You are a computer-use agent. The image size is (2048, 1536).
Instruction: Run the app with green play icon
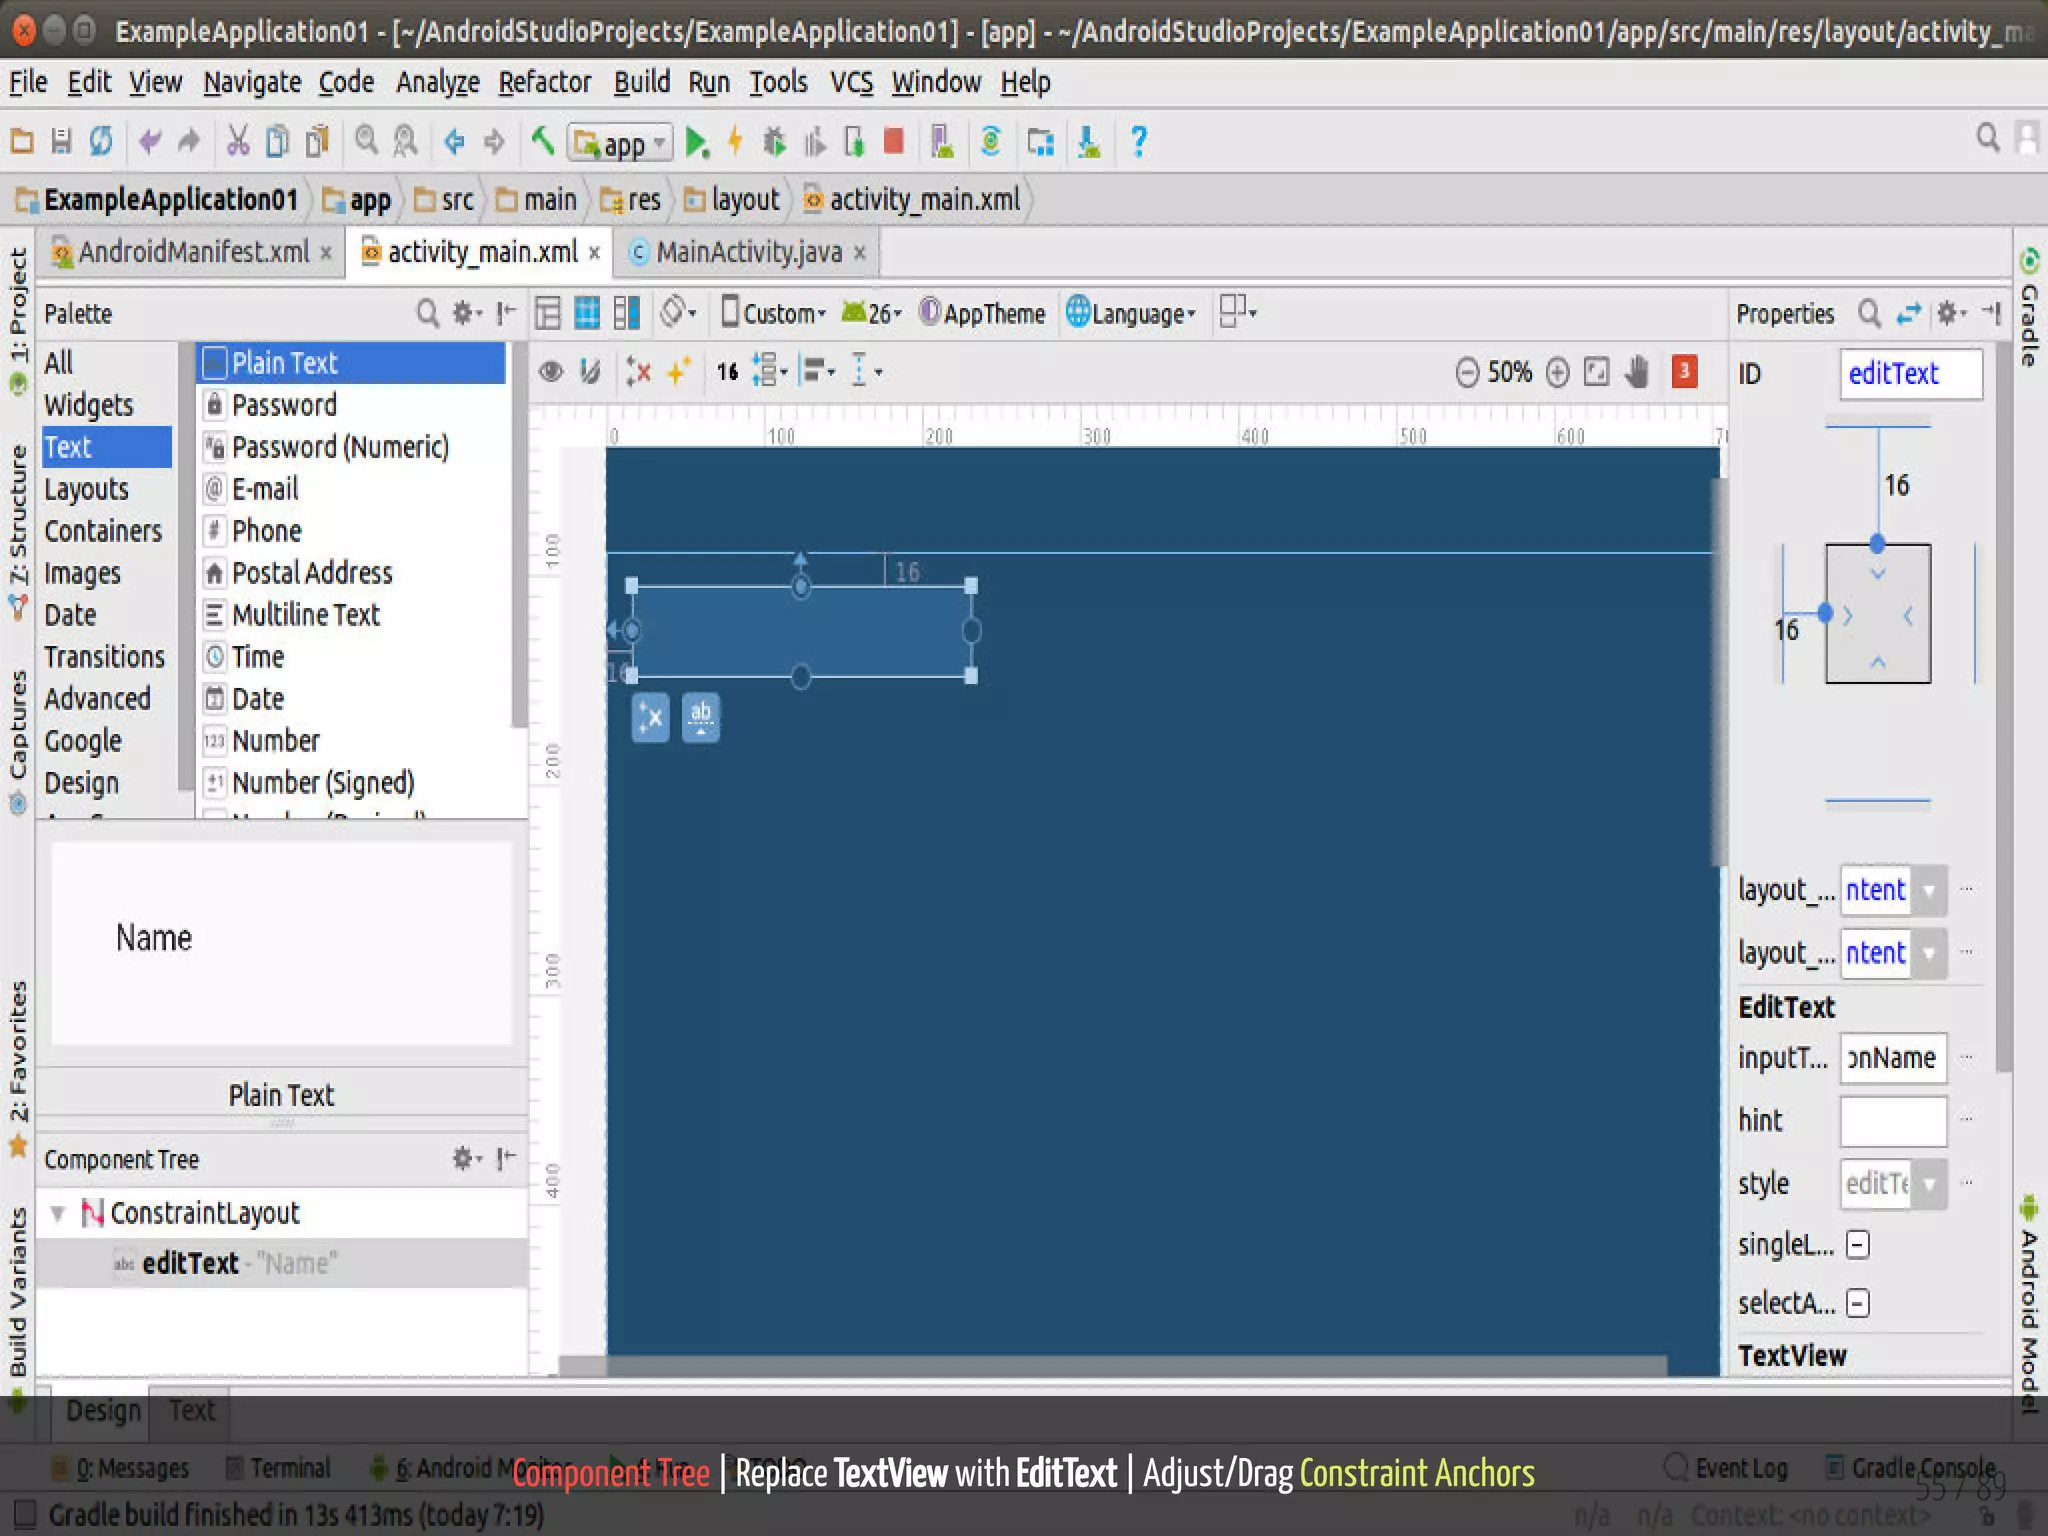click(x=697, y=143)
